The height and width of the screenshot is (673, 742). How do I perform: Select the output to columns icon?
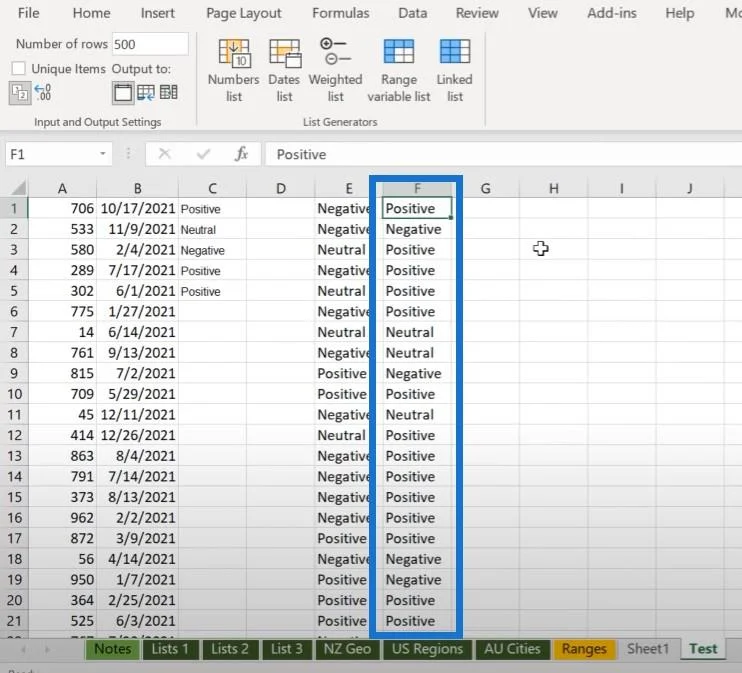click(x=168, y=92)
